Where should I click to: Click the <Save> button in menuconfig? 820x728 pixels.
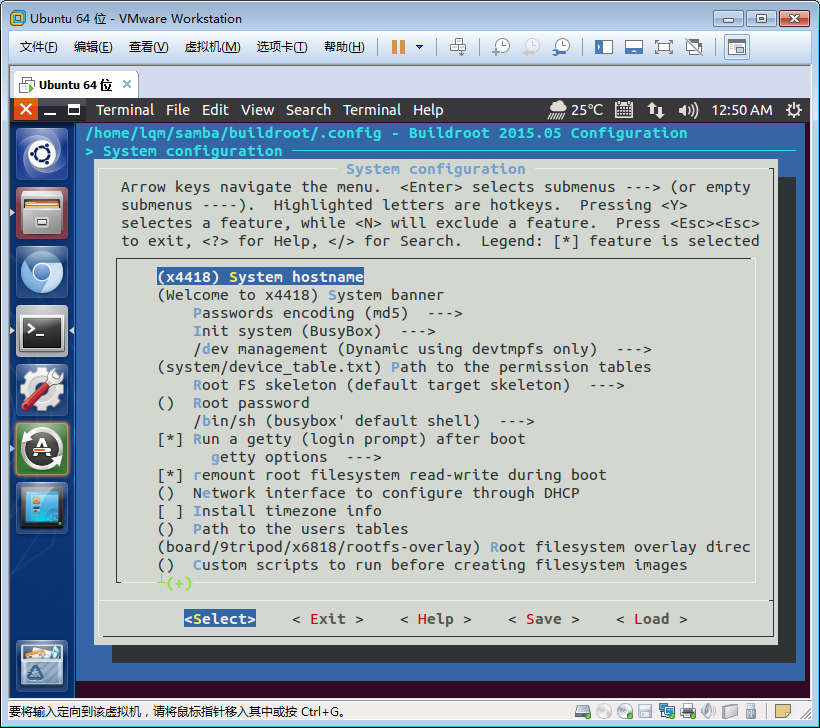(543, 619)
